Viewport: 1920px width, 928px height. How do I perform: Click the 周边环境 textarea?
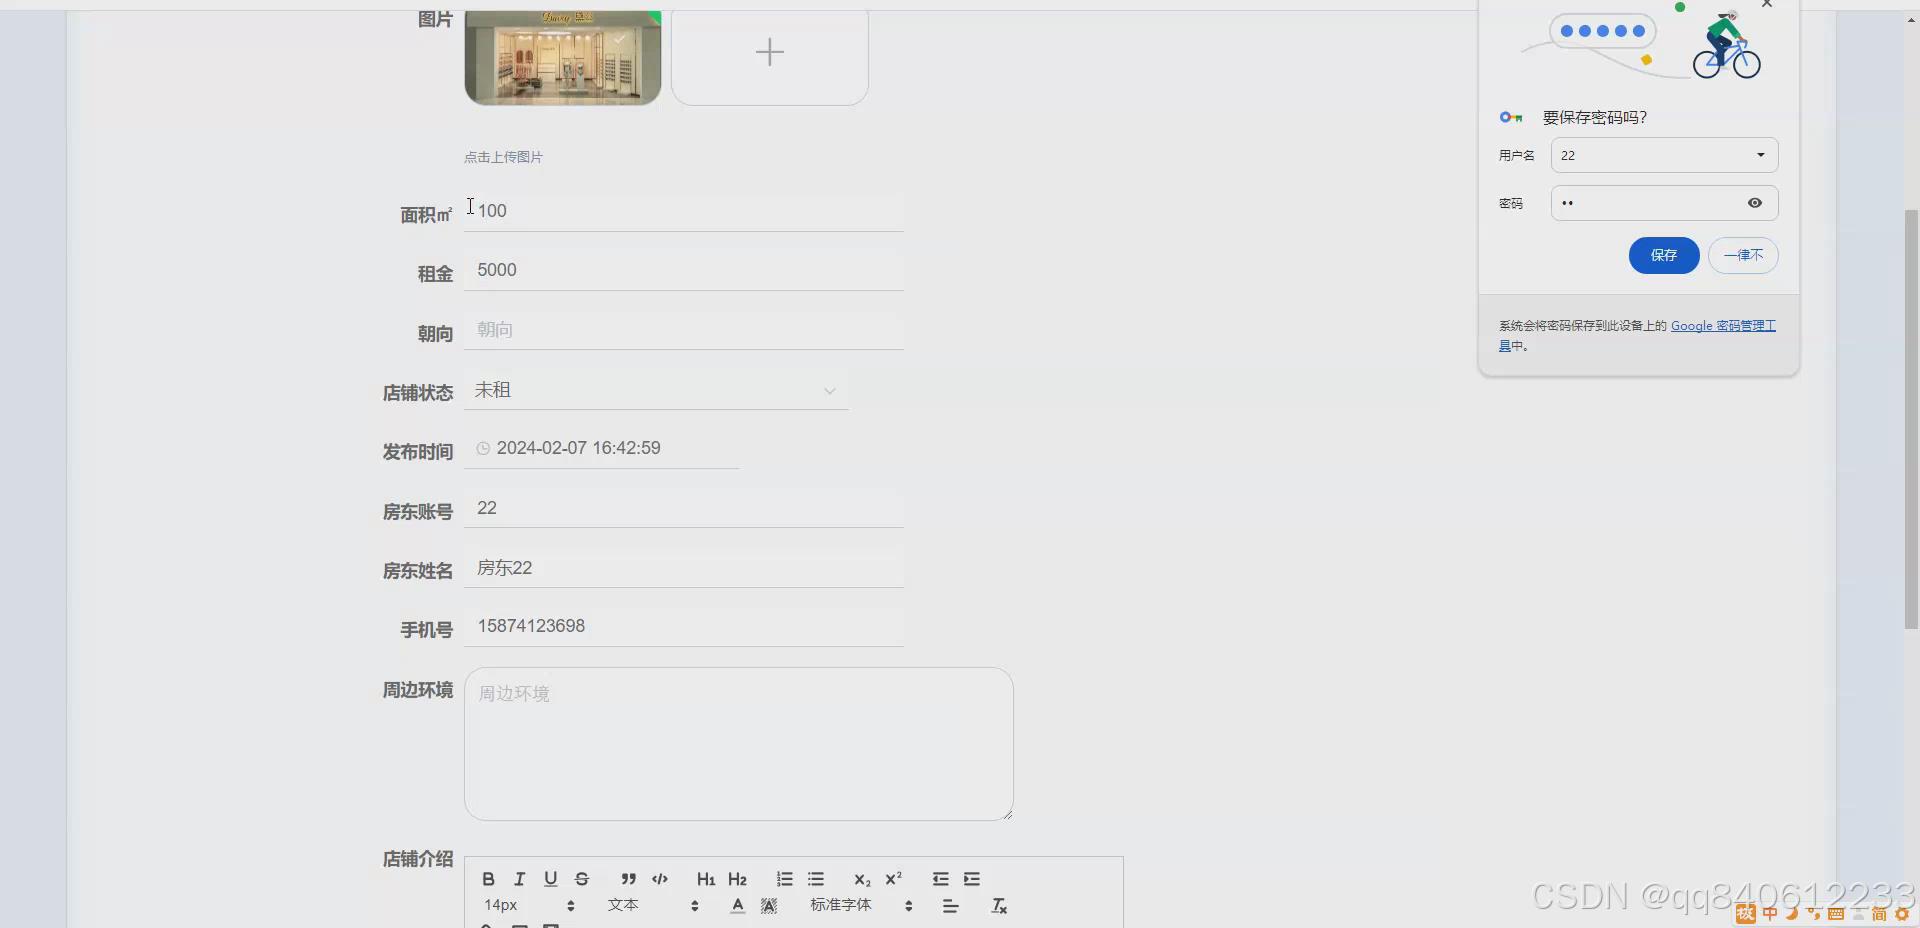(739, 744)
